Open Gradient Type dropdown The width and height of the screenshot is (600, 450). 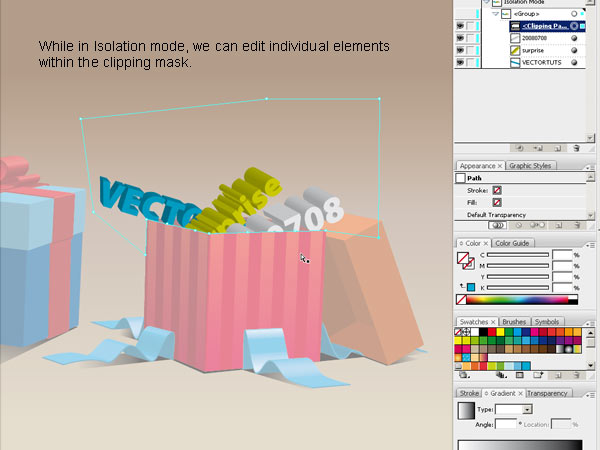tap(527, 410)
